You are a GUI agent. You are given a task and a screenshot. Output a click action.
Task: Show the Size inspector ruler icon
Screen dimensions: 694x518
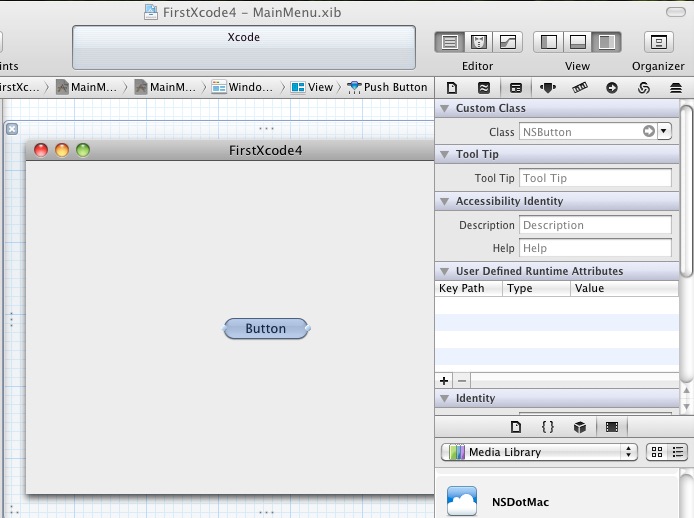579,87
